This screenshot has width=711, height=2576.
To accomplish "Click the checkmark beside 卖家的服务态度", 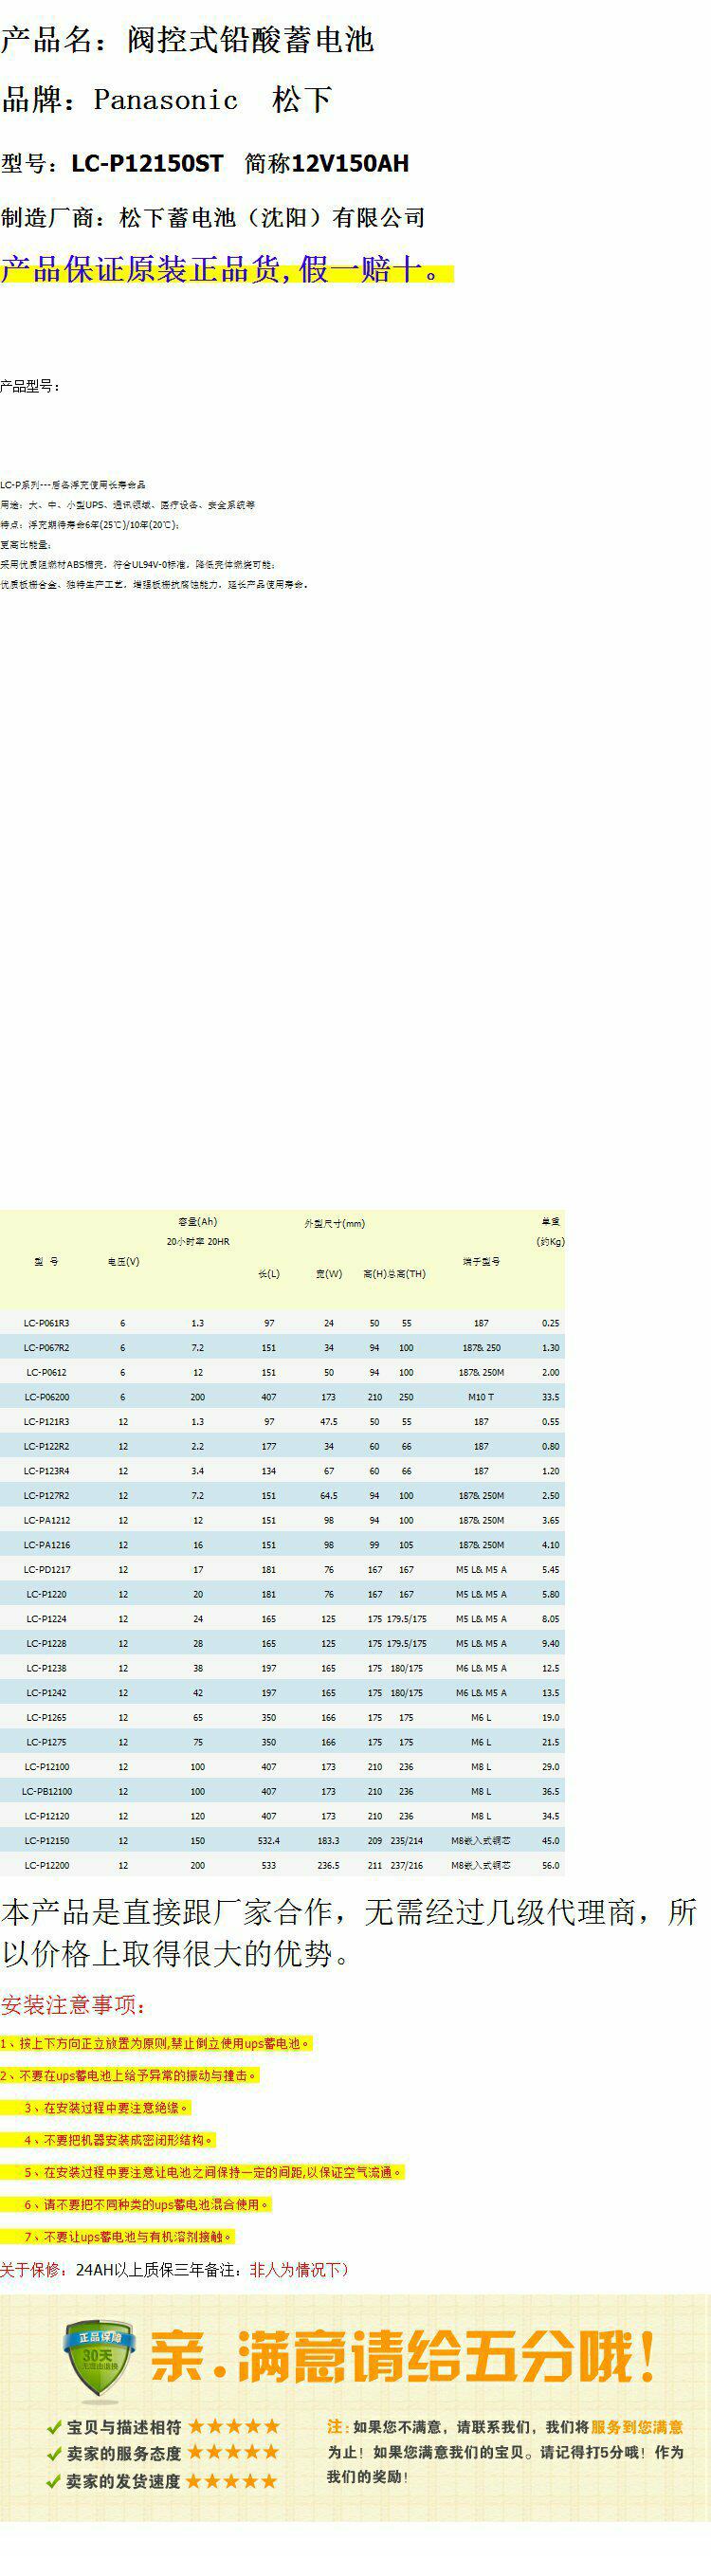I will [54, 2453].
